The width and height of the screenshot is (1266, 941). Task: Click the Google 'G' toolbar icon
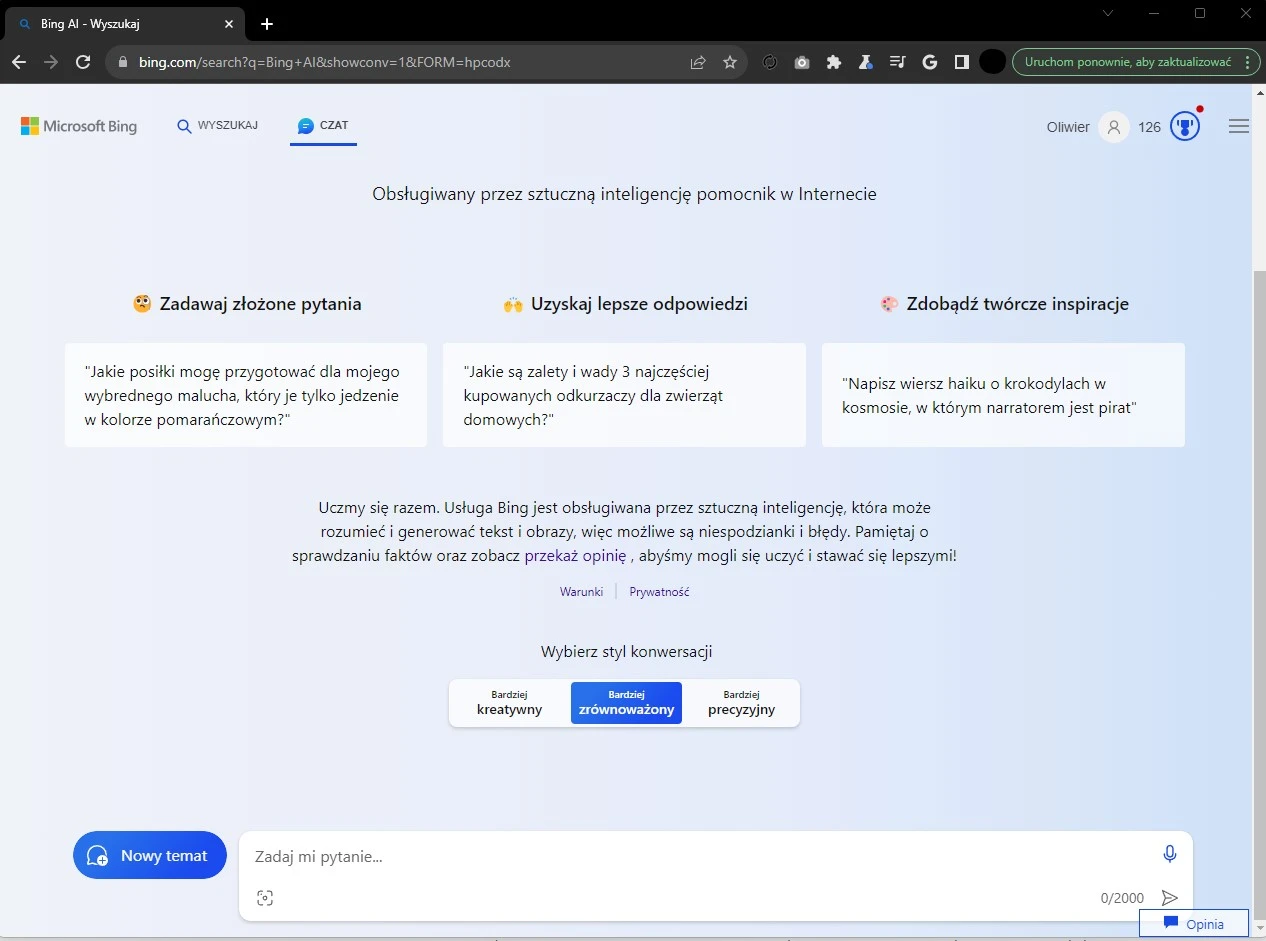(x=930, y=62)
